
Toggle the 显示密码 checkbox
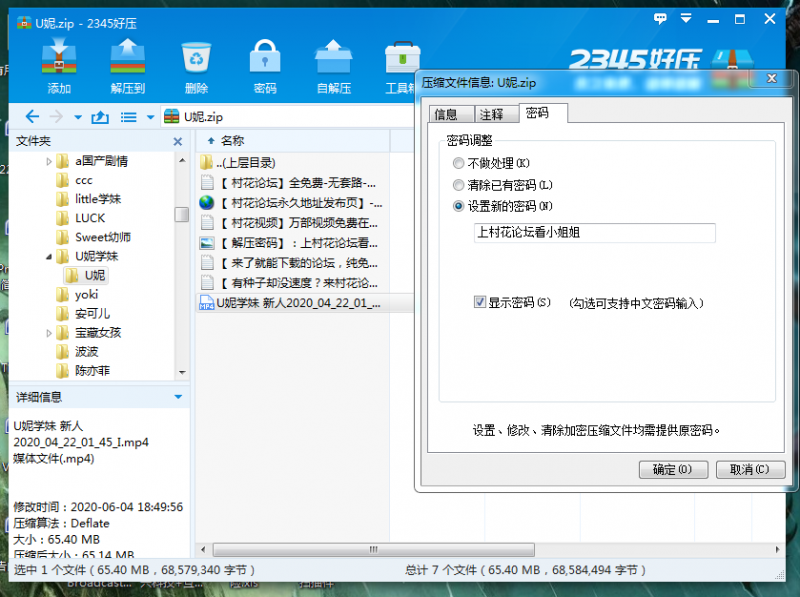(x=481, y=302)
